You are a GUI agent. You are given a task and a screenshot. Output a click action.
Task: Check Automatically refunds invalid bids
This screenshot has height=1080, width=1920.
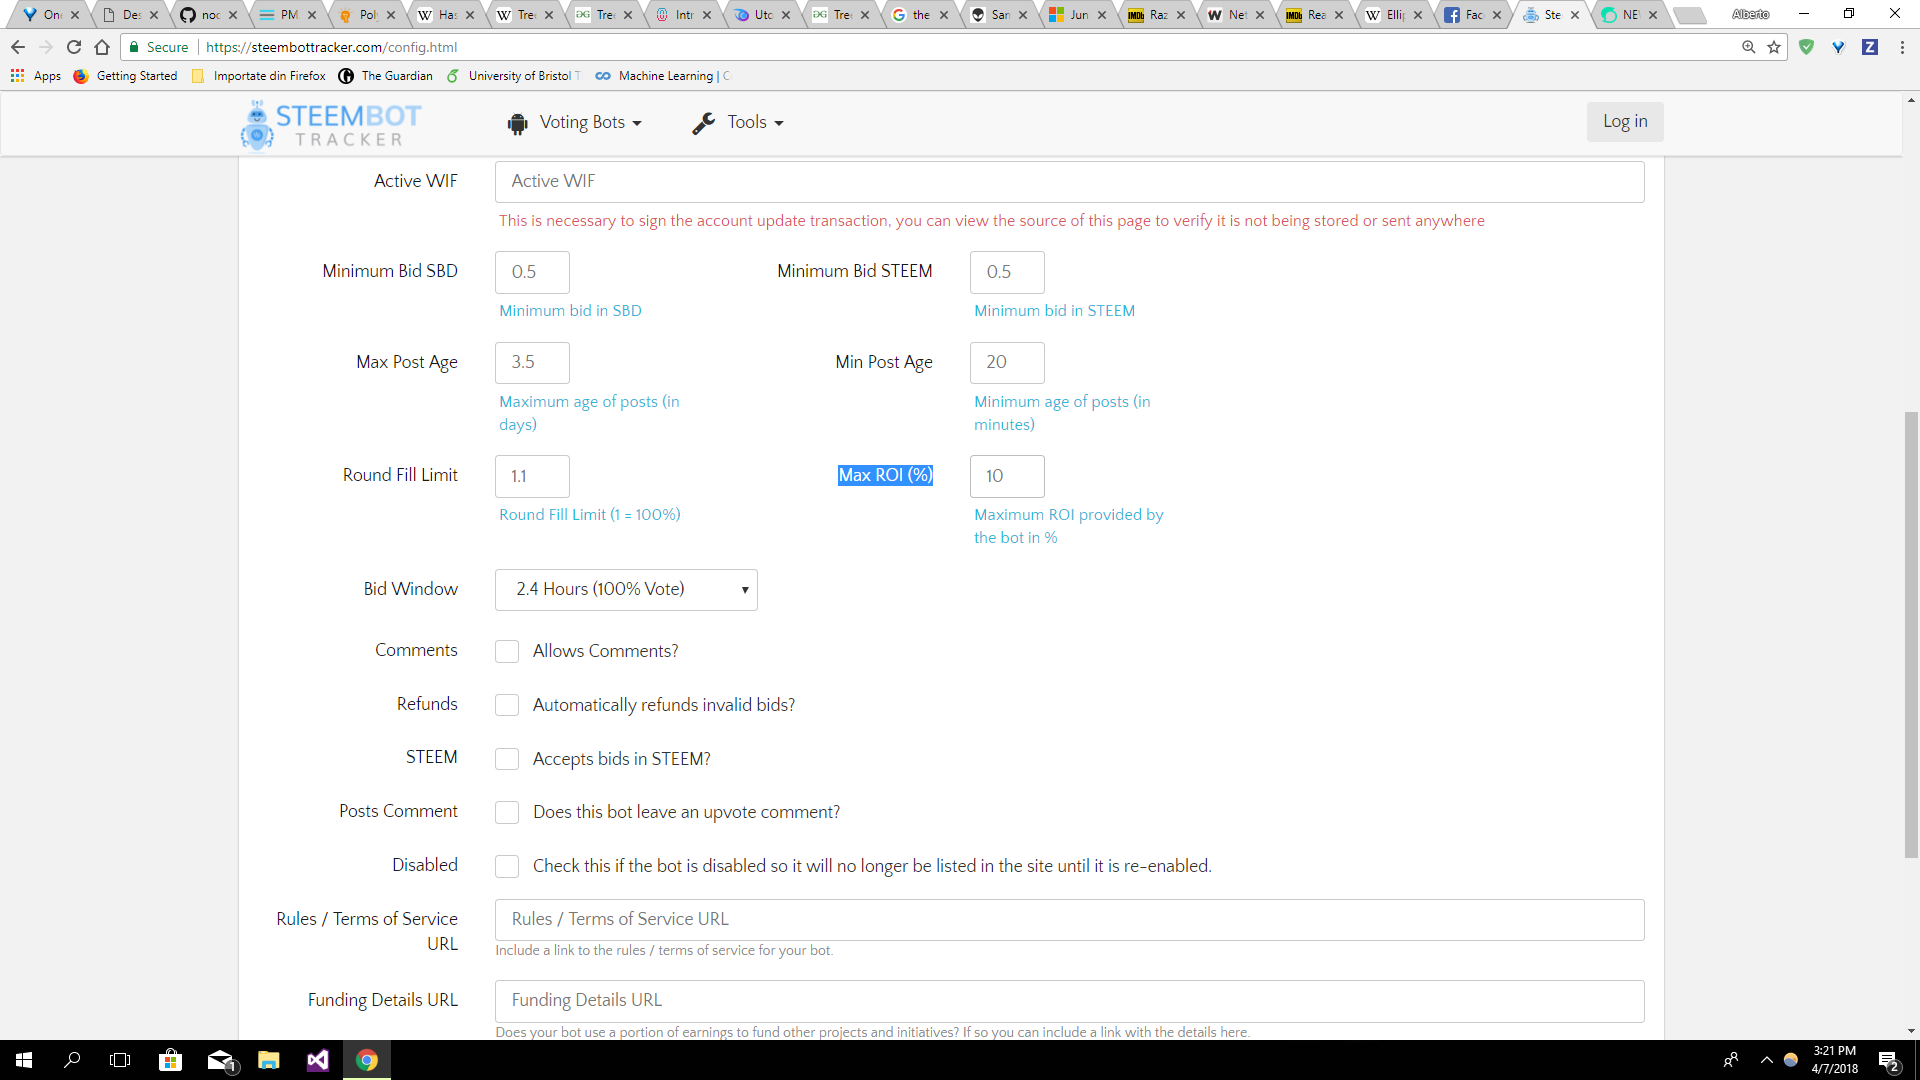tap(507, 705)
